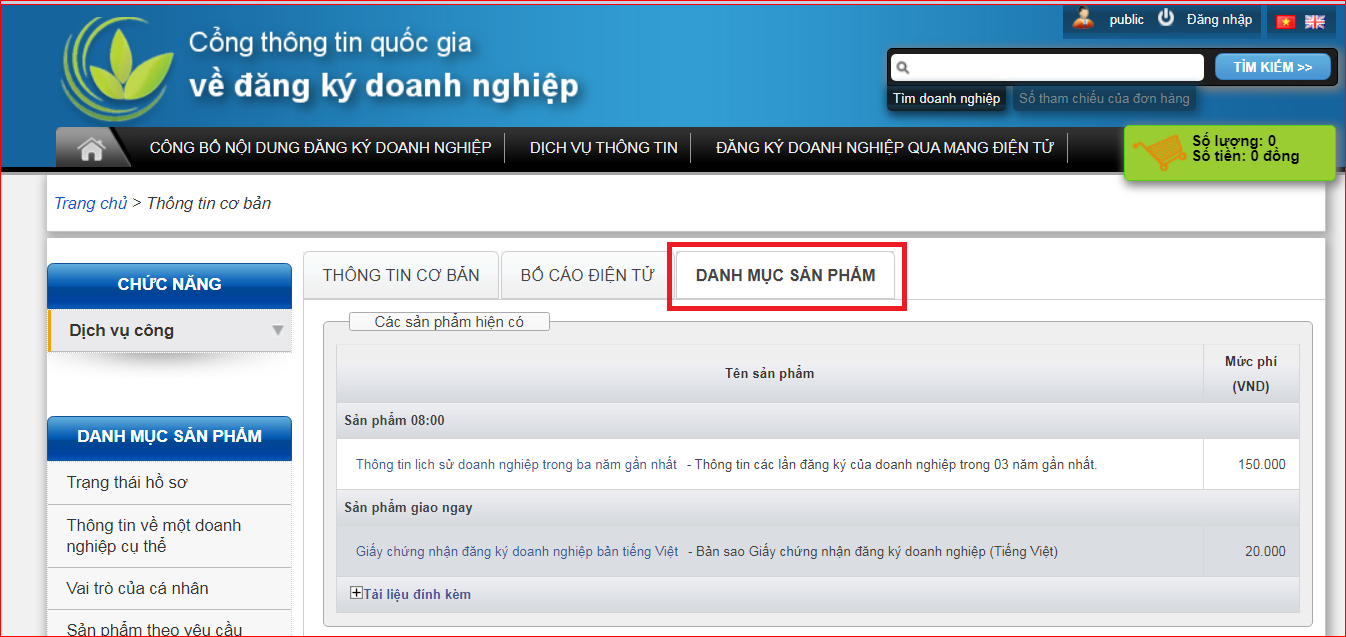
Task: Click Đăng nhập login link
Action: click(1219, 19)
